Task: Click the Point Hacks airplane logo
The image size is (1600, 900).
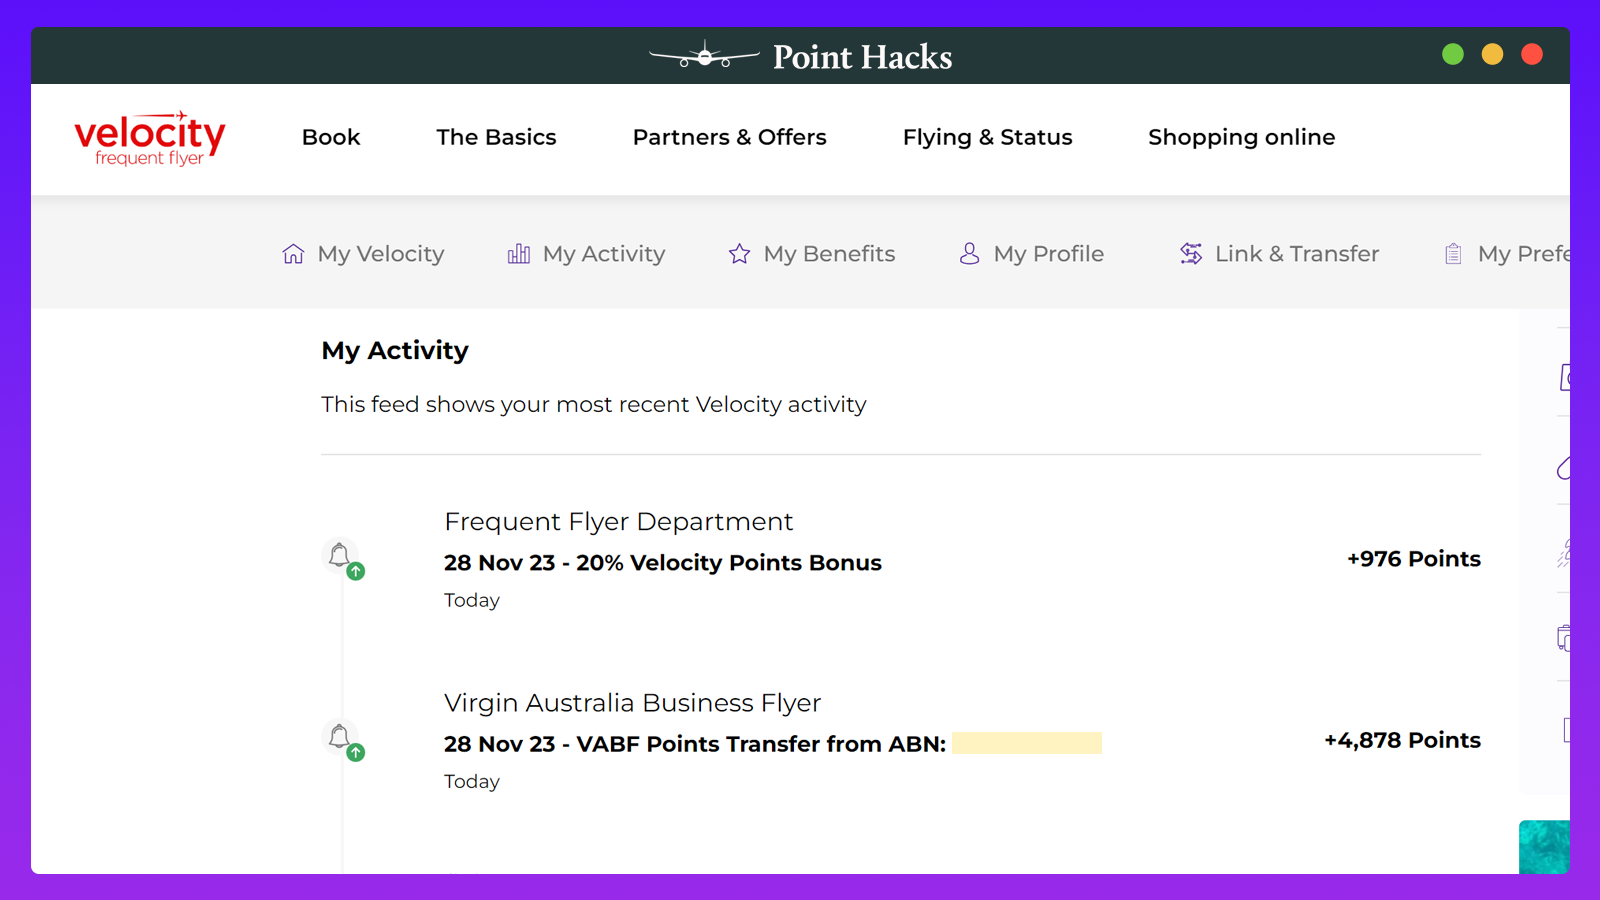Action: click(x=704, y=56)
